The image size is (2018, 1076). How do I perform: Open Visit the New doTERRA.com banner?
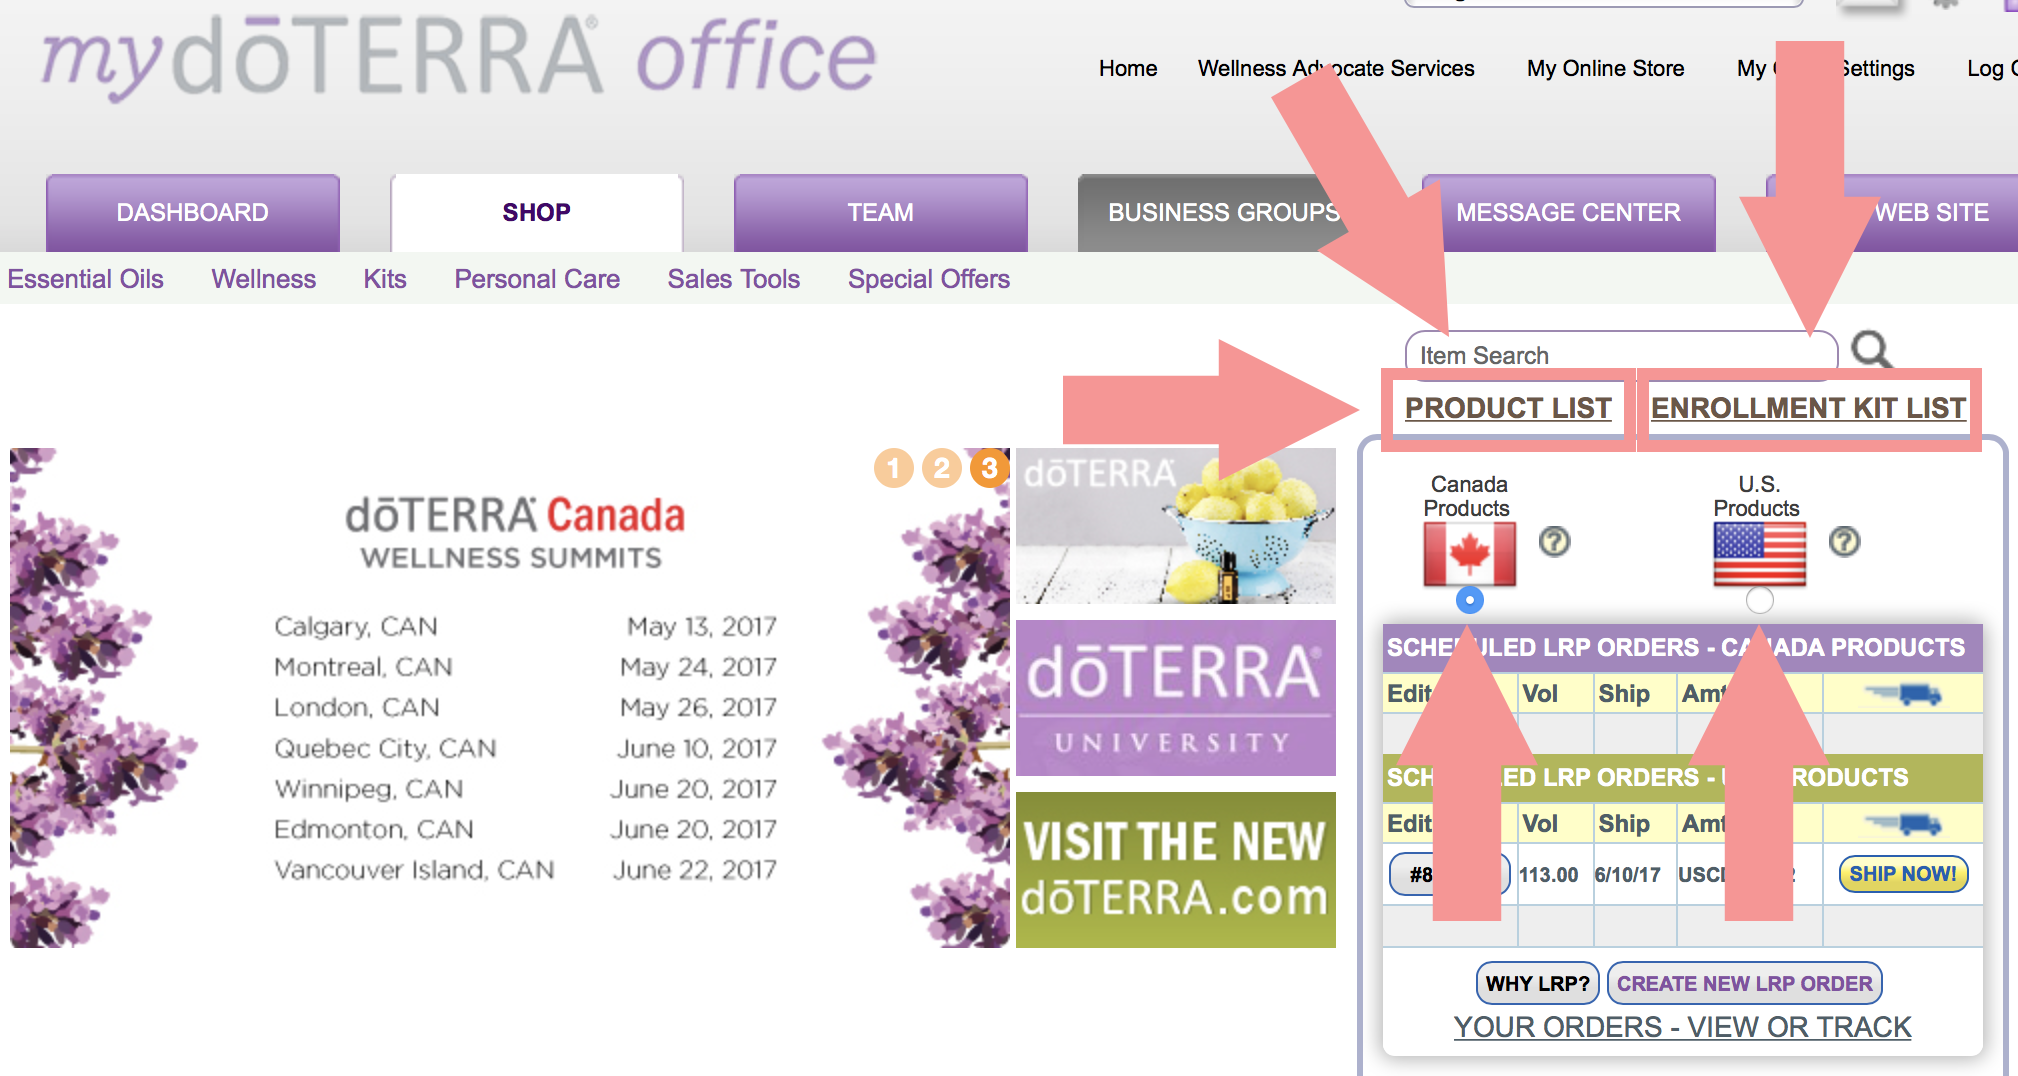(x=1176, y=870)
